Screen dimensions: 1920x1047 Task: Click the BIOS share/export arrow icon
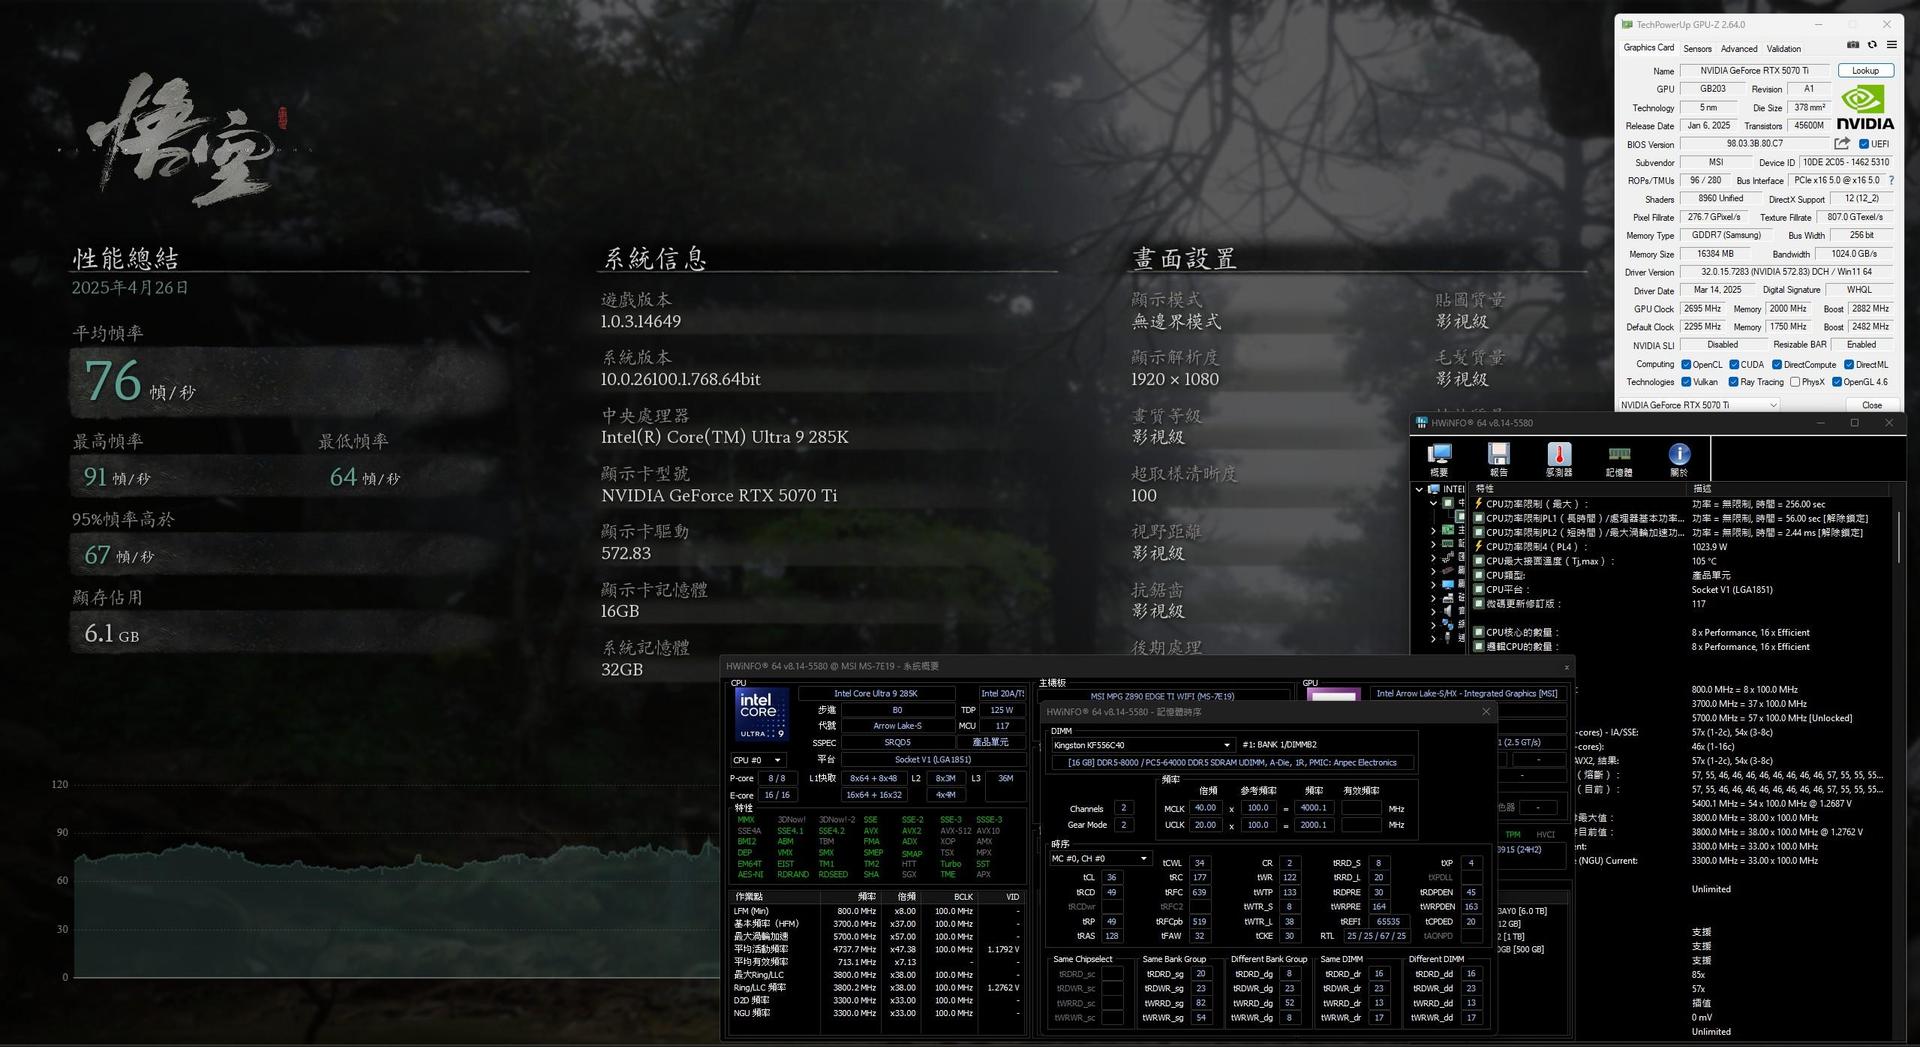click(1842, 144)
